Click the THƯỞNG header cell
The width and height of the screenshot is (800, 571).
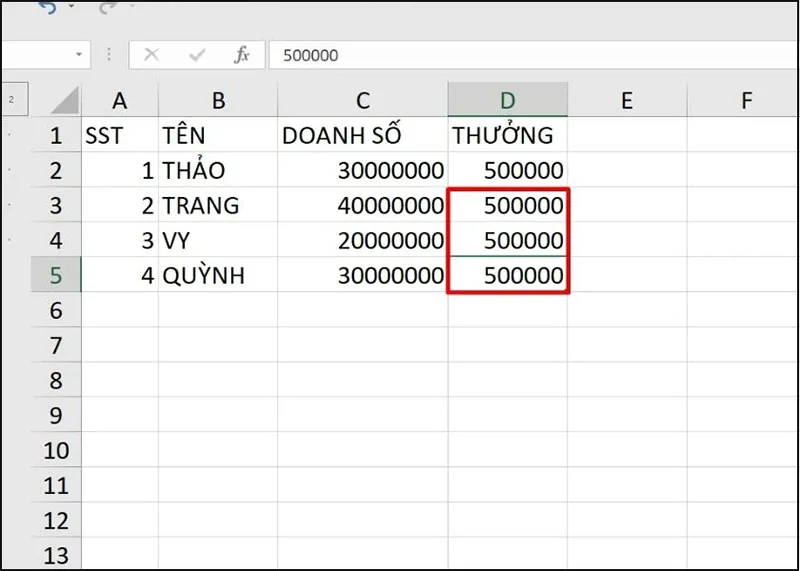(508, 135)
